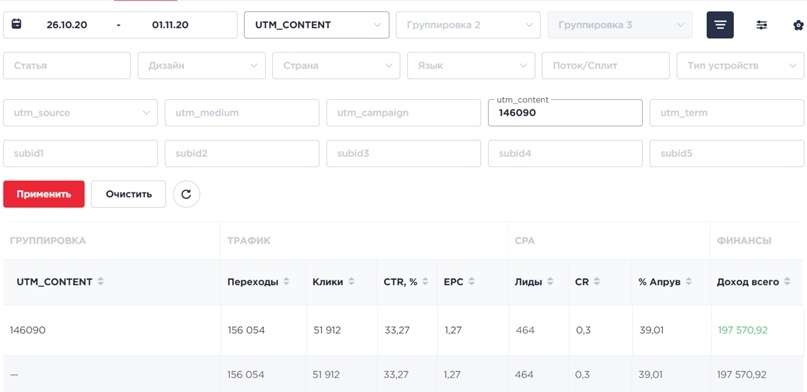Click the red Применить button
The image size is (807, 392).
point(44,194)
